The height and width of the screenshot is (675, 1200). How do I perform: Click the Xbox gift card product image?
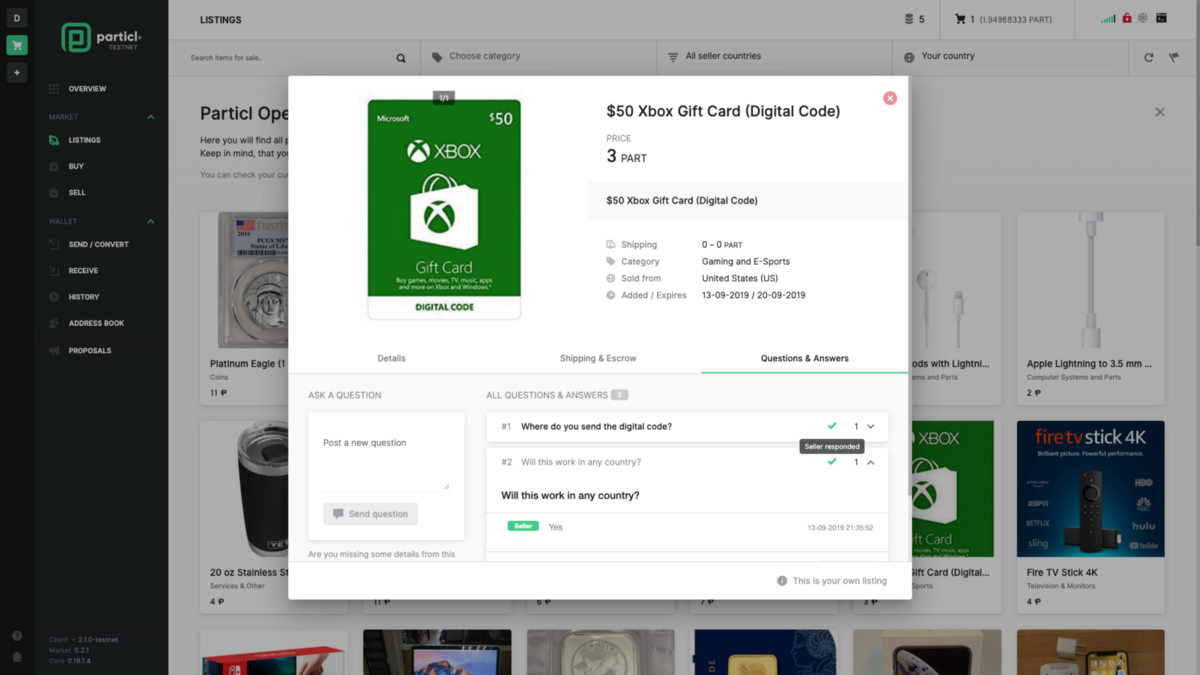pyautogui.click(x=444, y=209)
